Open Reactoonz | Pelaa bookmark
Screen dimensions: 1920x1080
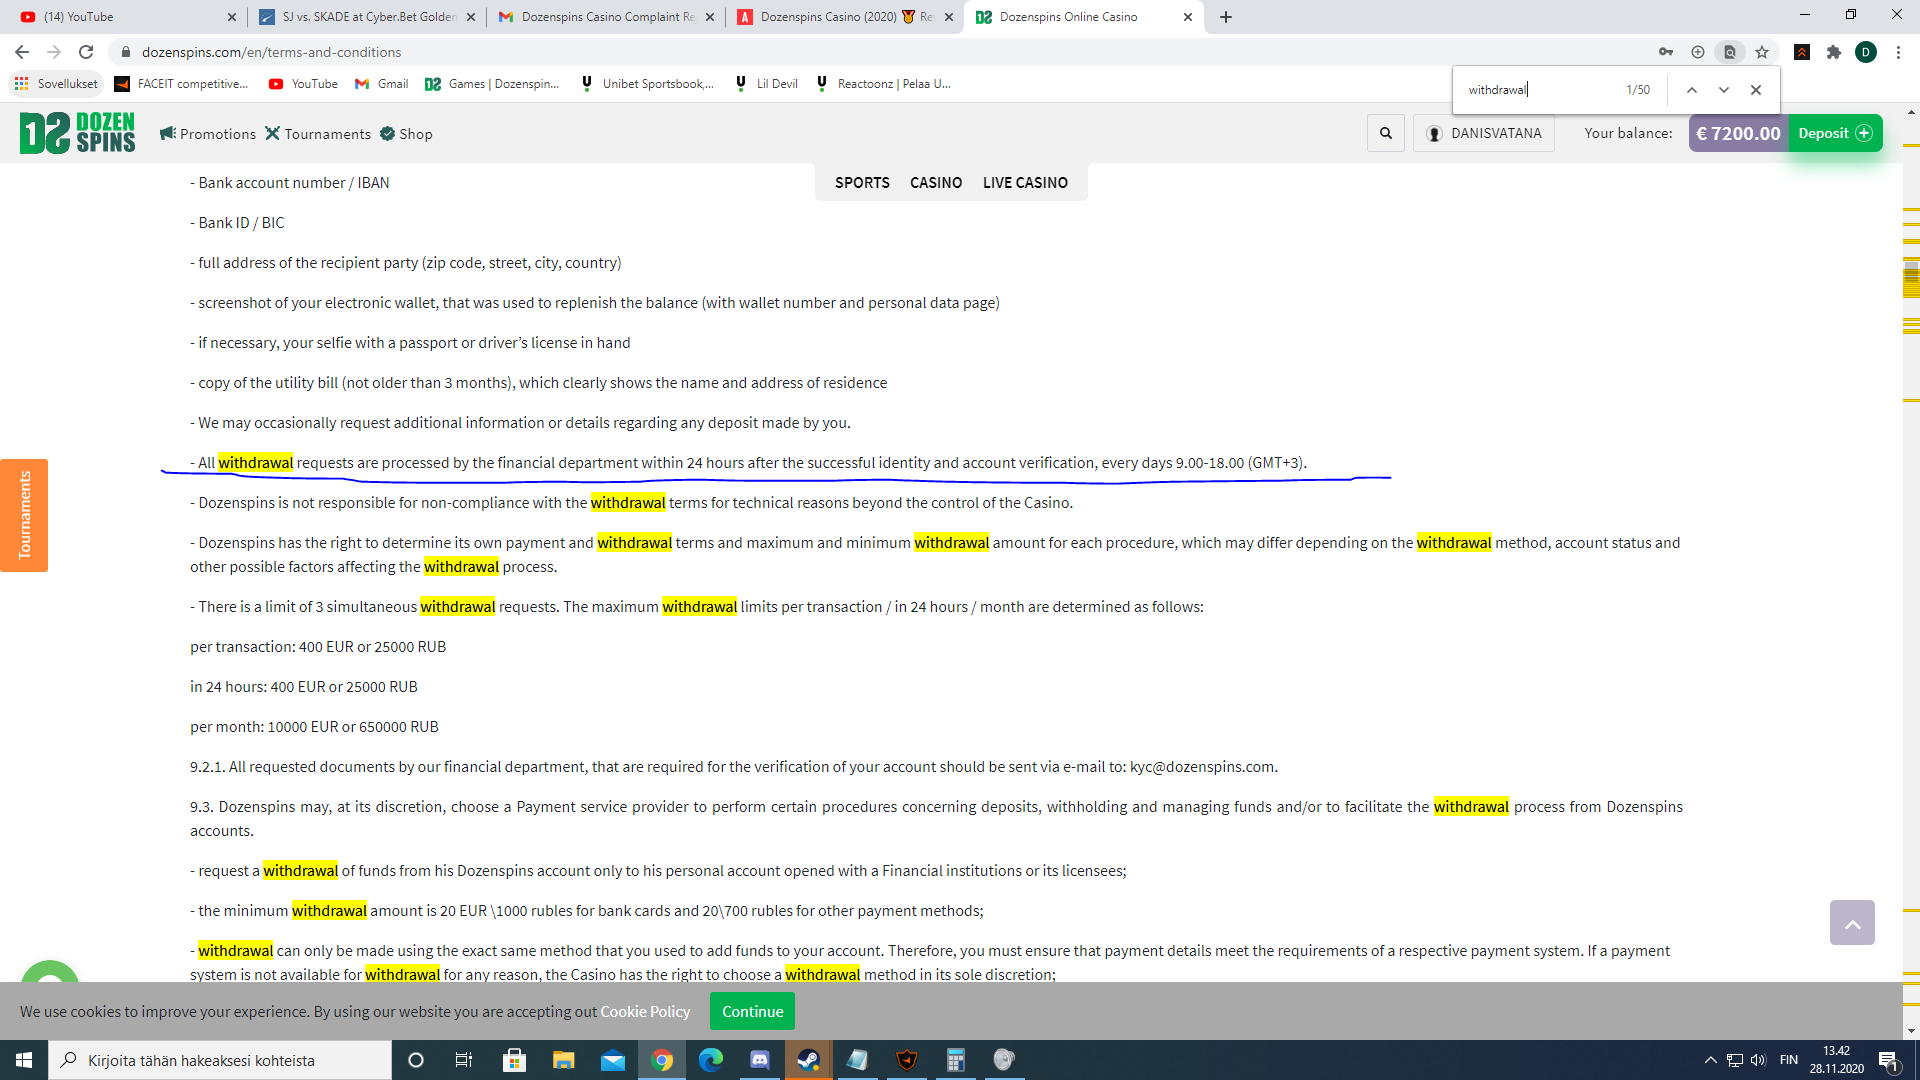tap(884, 84)
